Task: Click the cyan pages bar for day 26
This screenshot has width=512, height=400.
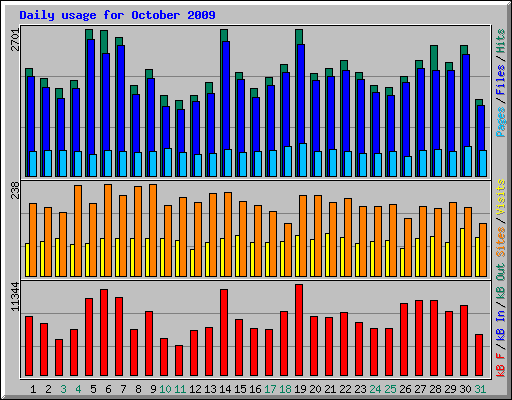Action: (408, 166)
